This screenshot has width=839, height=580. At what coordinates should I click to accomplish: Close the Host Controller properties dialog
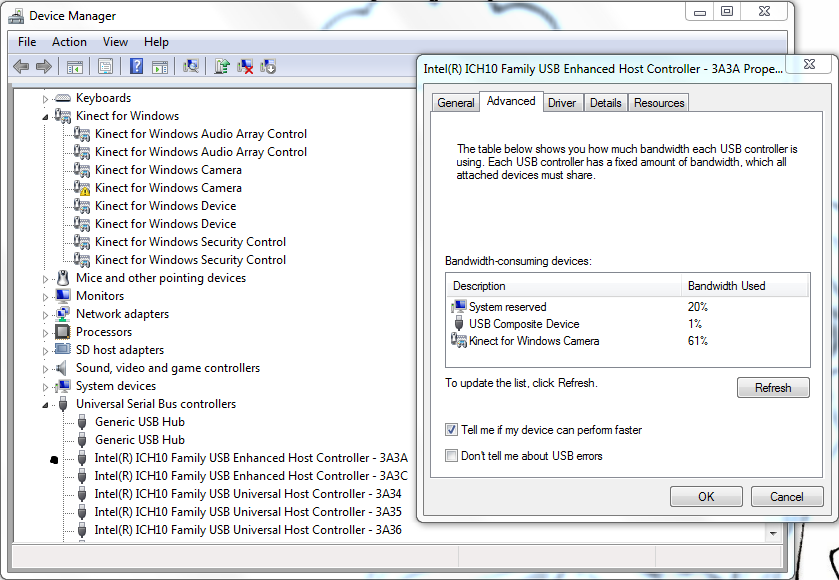810,64
